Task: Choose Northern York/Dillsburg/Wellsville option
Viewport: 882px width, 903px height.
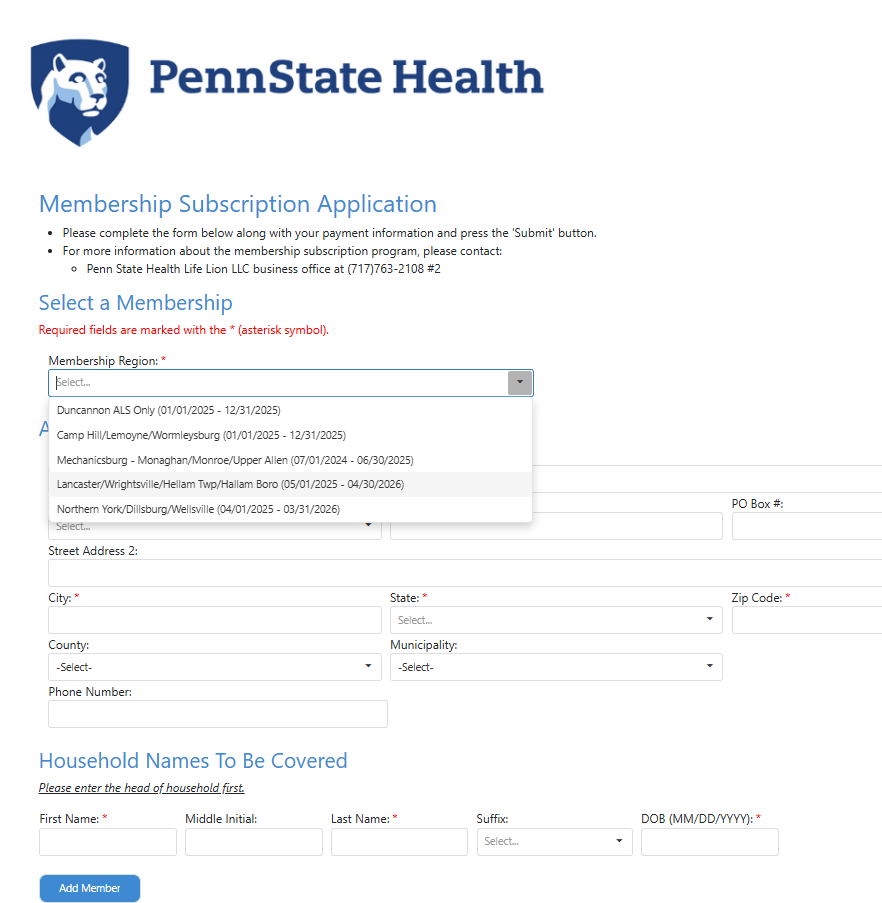Action: pyautogui.click(x=198, y=509)
